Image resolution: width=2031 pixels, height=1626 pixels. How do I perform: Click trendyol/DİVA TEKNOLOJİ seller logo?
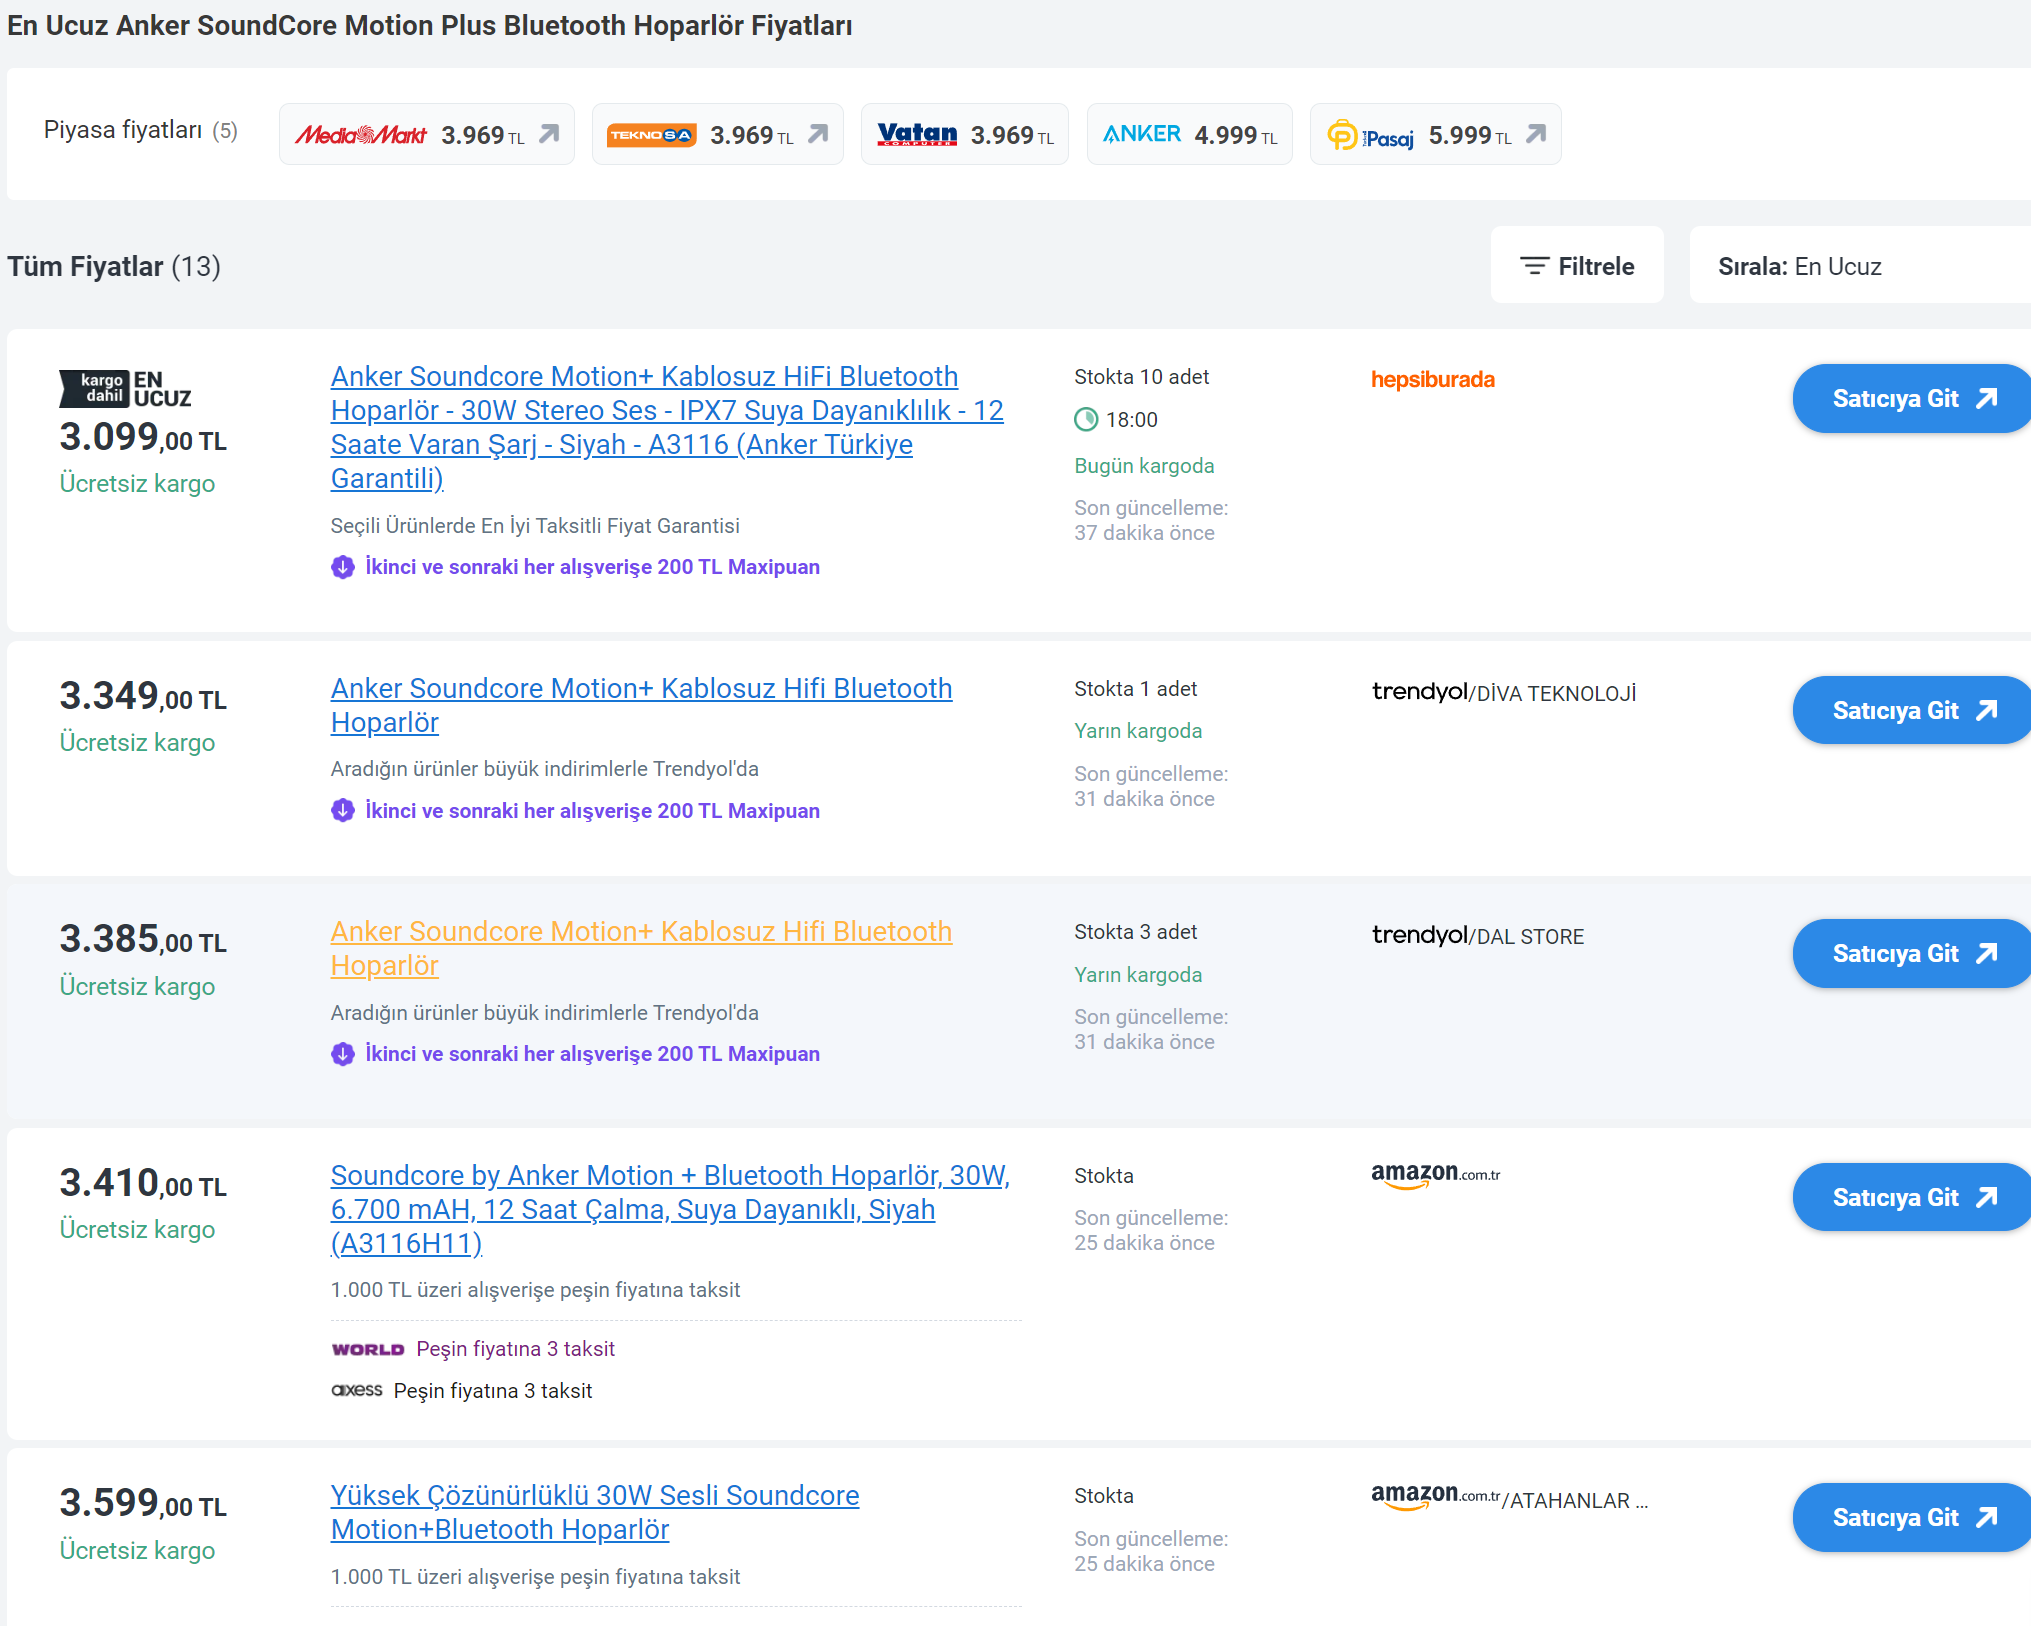(1504, 692)
